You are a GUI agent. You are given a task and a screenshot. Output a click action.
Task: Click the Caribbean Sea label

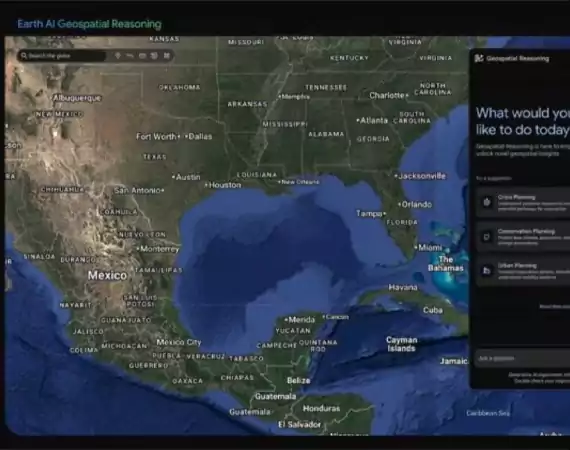[x=488, y=413]
